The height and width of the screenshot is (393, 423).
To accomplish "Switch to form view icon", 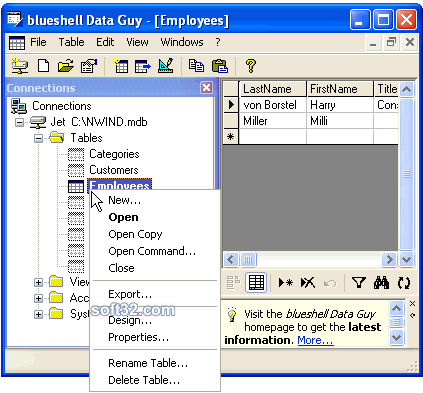I will tap(233, 283).
